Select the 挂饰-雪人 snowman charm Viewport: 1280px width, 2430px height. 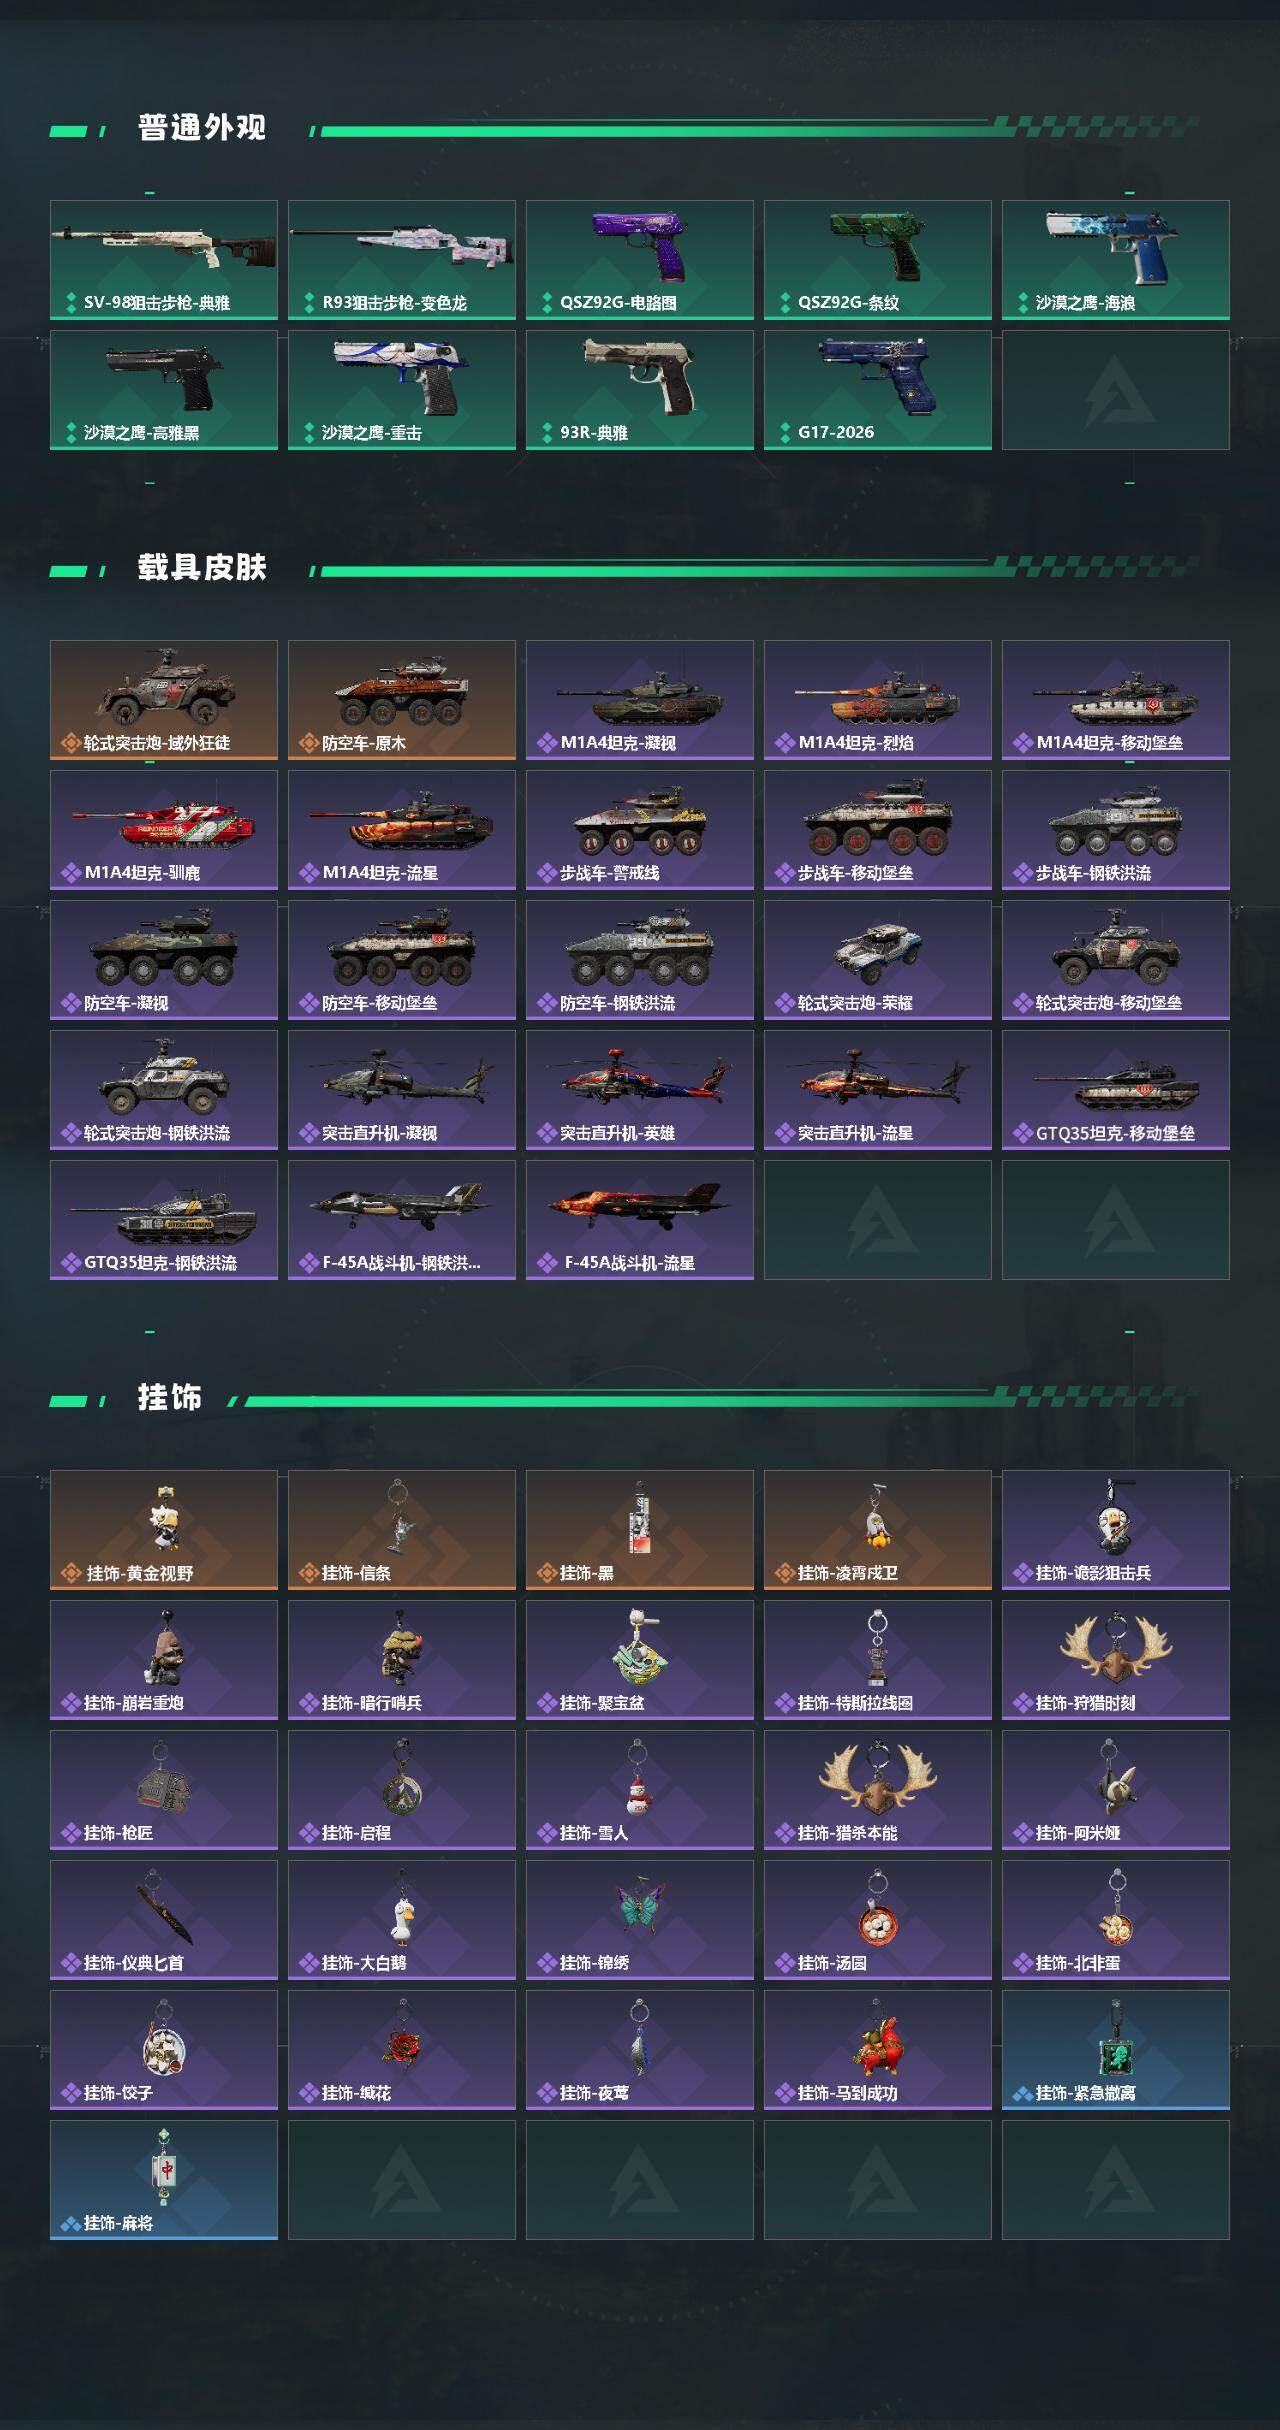(640, 1790)
